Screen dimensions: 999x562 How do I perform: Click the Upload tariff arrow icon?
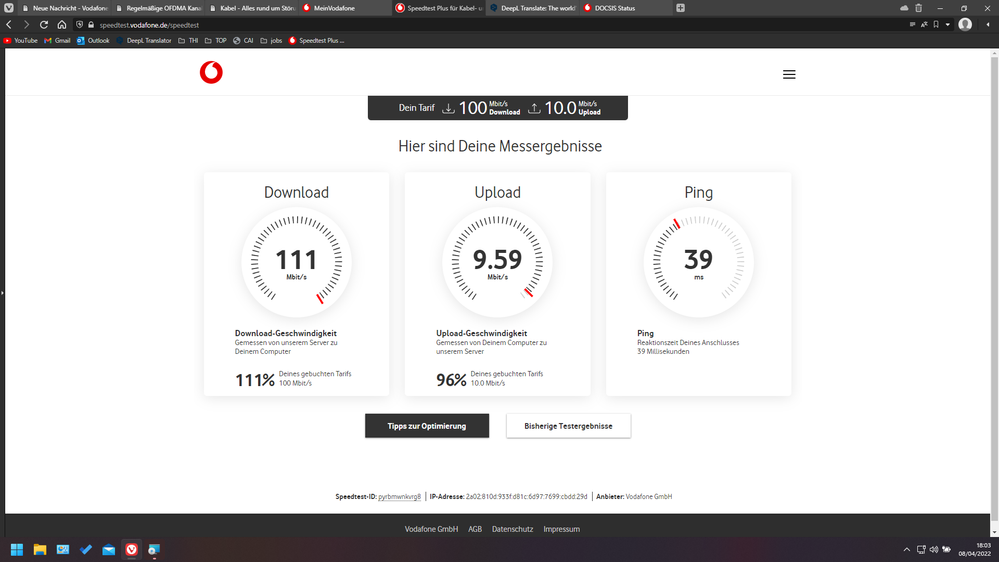coord(534,108)
